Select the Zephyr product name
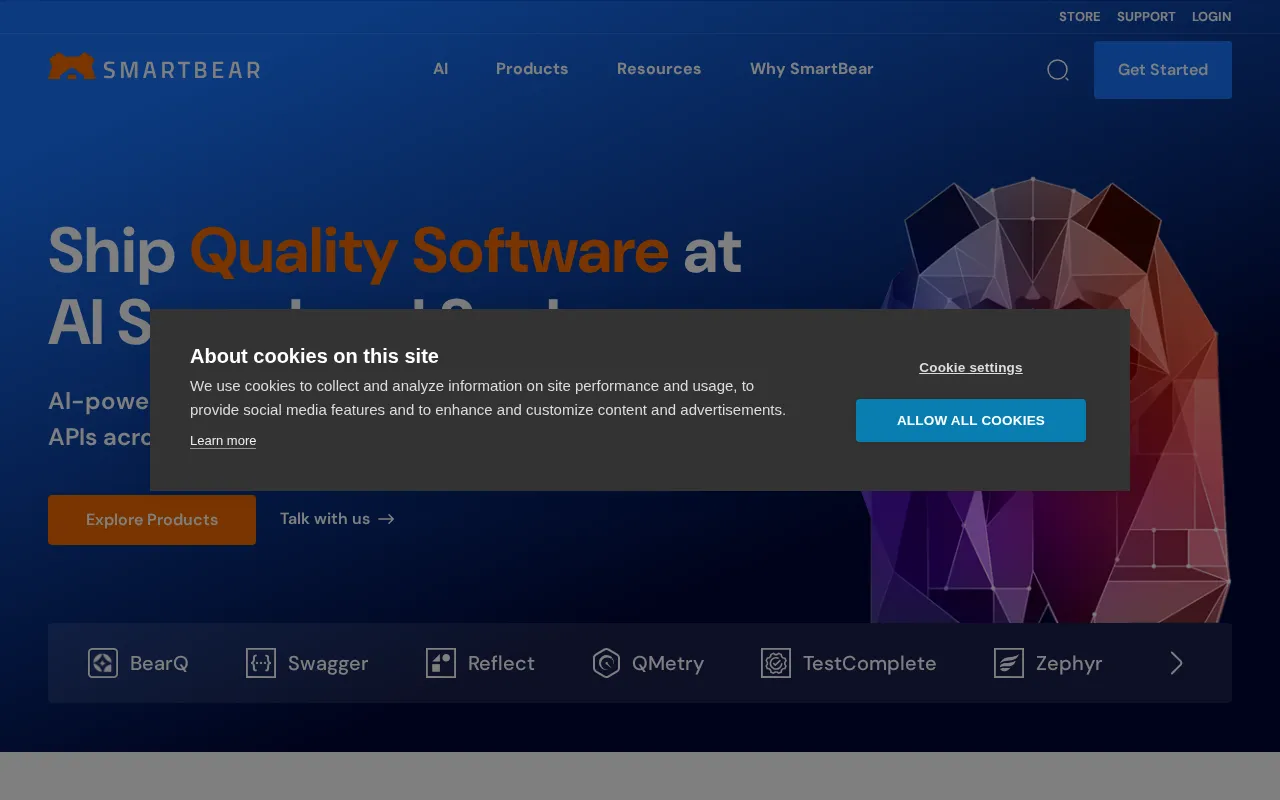 (x=1069, y=663)
